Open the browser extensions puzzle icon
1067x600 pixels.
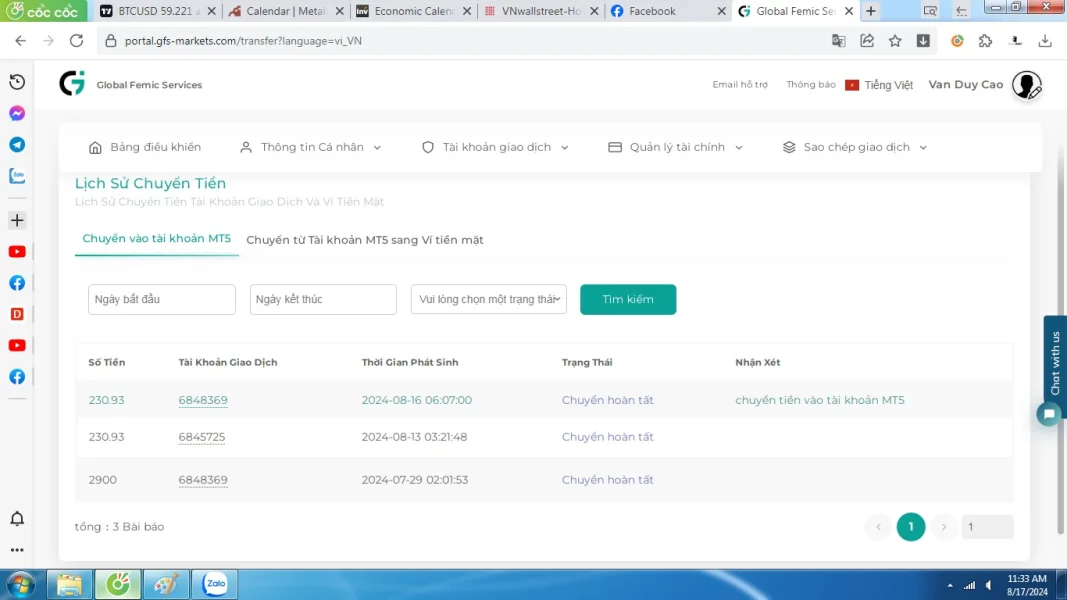point(985,41)
